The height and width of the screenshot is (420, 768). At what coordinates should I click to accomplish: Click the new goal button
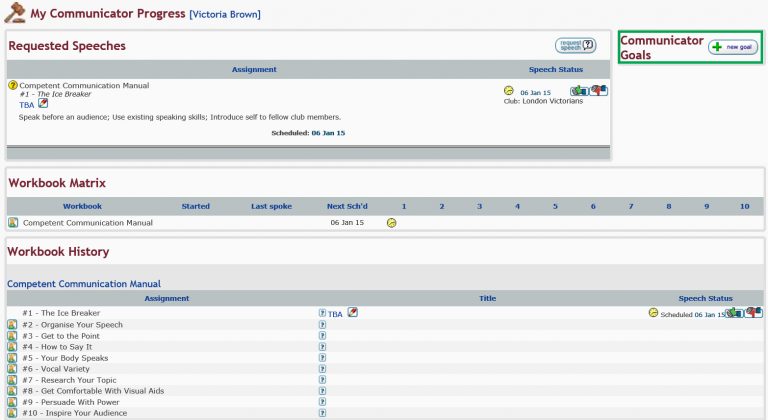click(733, 47)
